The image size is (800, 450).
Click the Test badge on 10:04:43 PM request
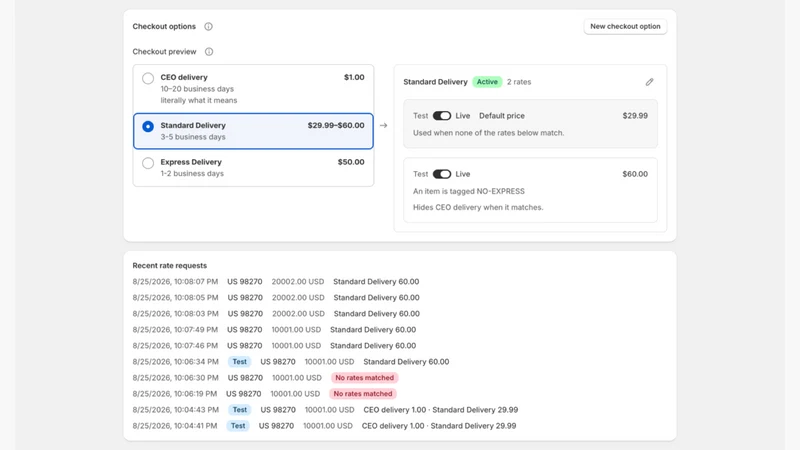pyautogui.click(x=239, y=410)
